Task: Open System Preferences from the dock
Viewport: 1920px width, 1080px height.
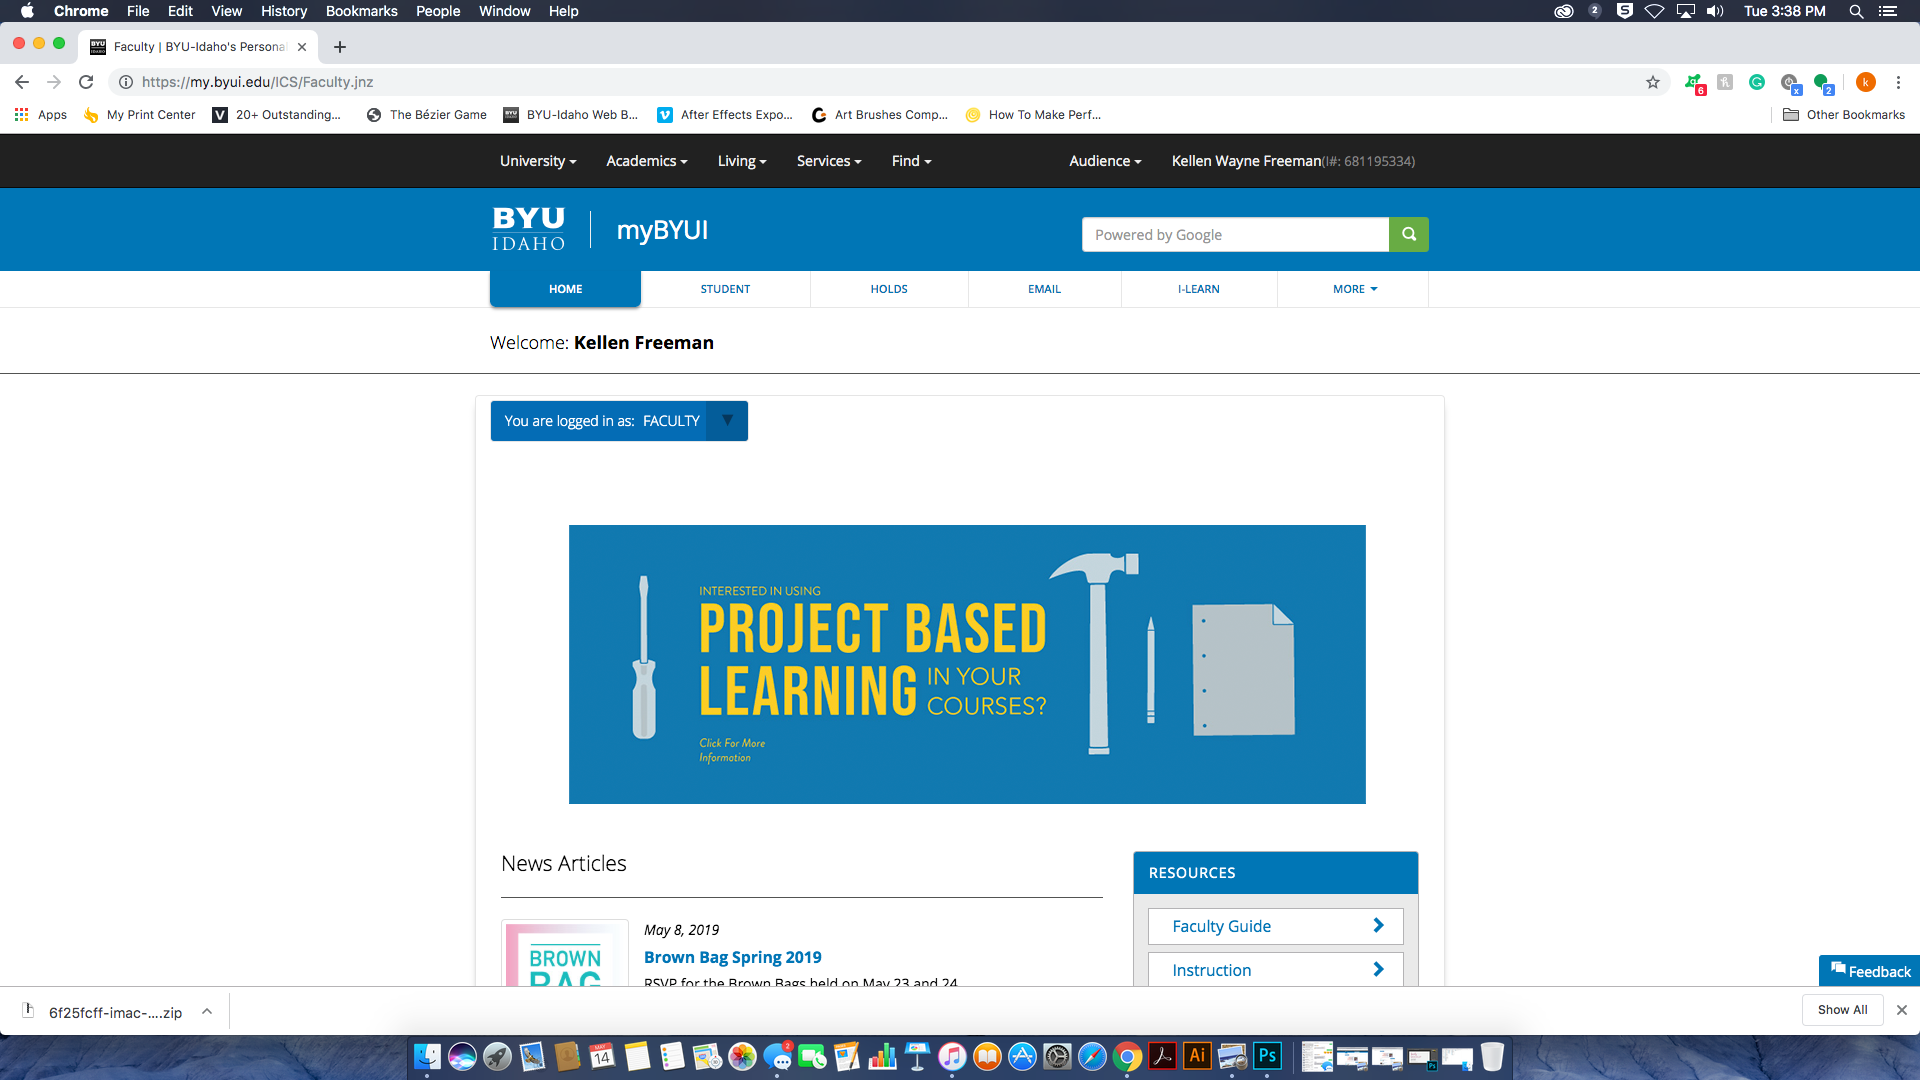Action: point(1057,1056)
